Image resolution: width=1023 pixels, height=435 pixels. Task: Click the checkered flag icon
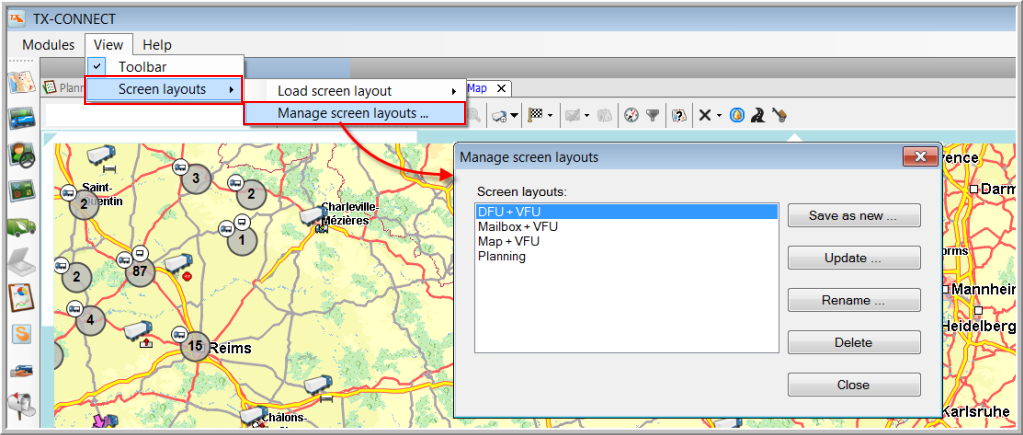(535, 115)
